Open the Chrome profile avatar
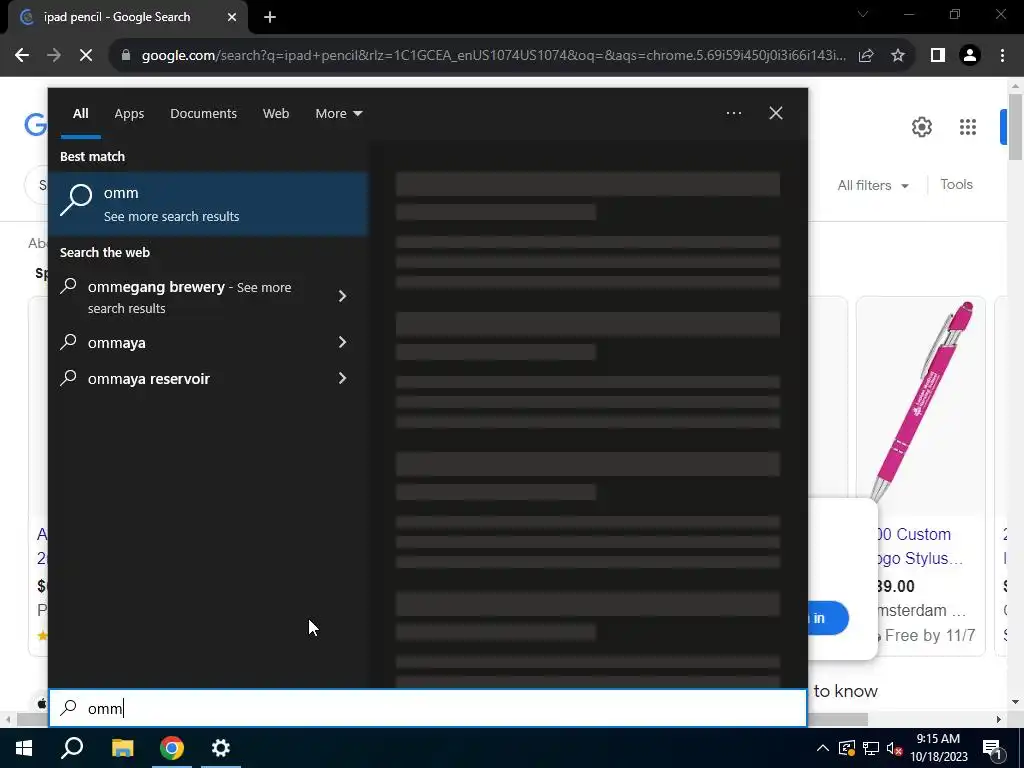This screenshot has height=768, width=1024. click(970, 56)
